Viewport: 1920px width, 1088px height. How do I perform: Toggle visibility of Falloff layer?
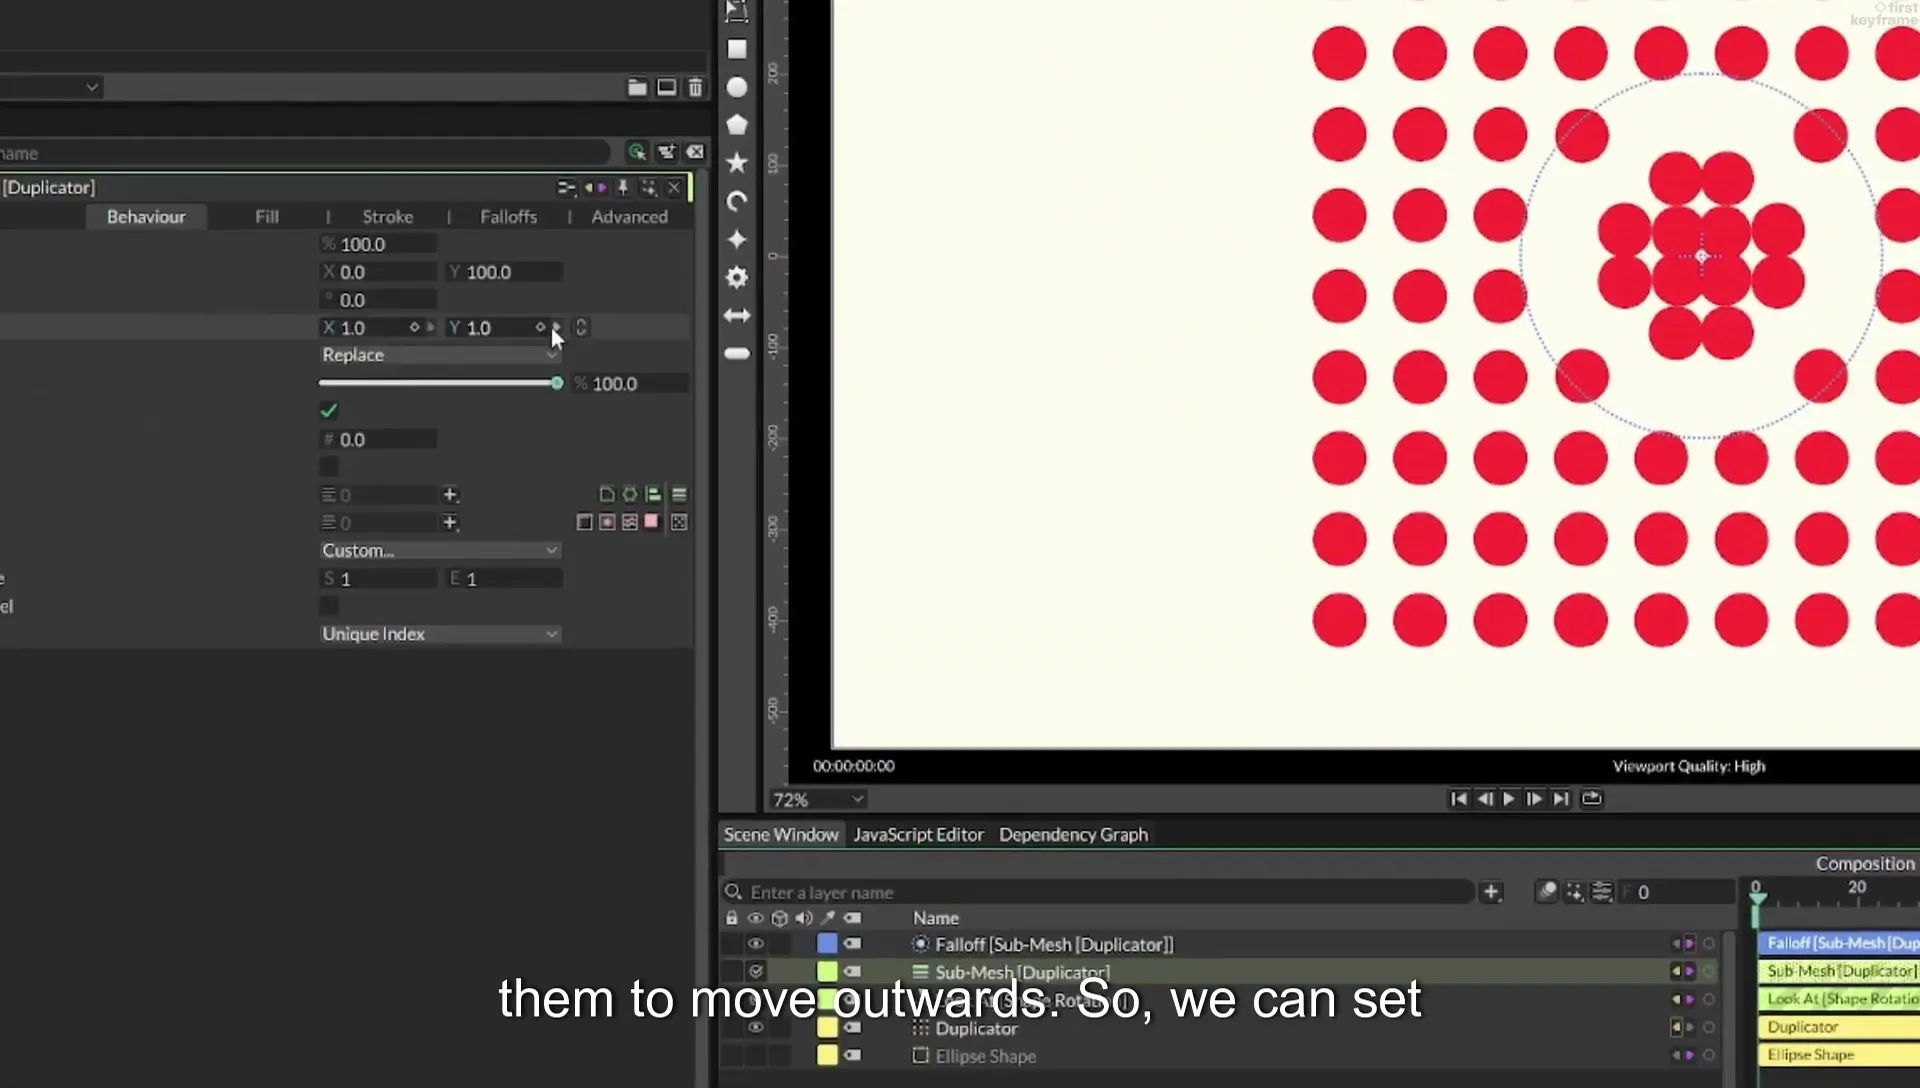click(756, 943)
